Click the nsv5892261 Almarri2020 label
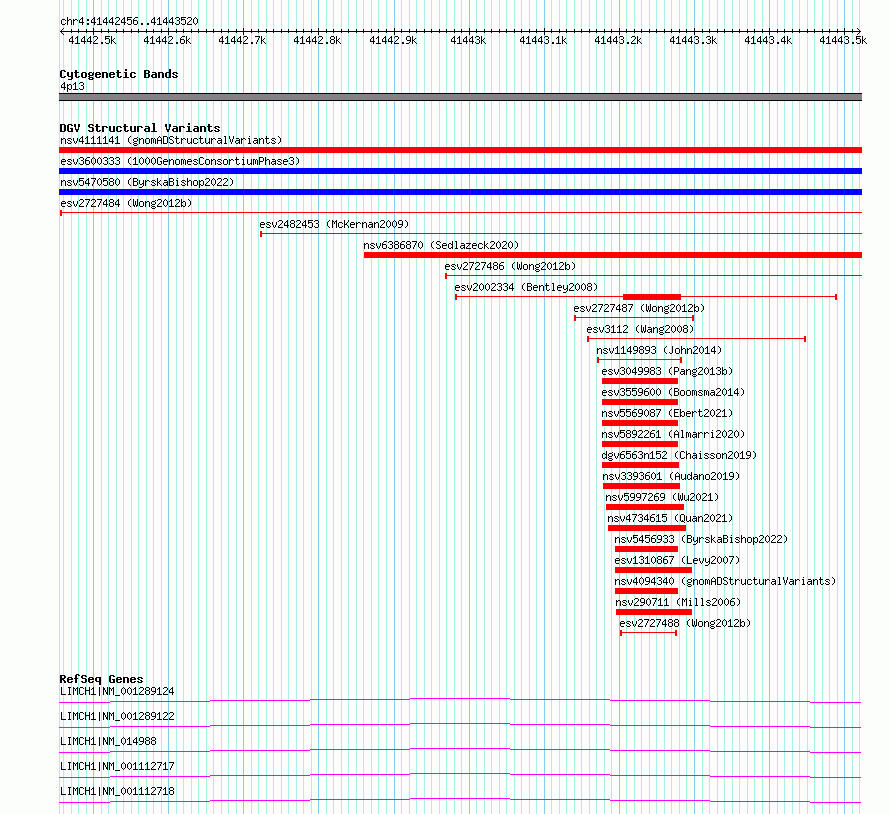890x814 pixels. (673, 434)
